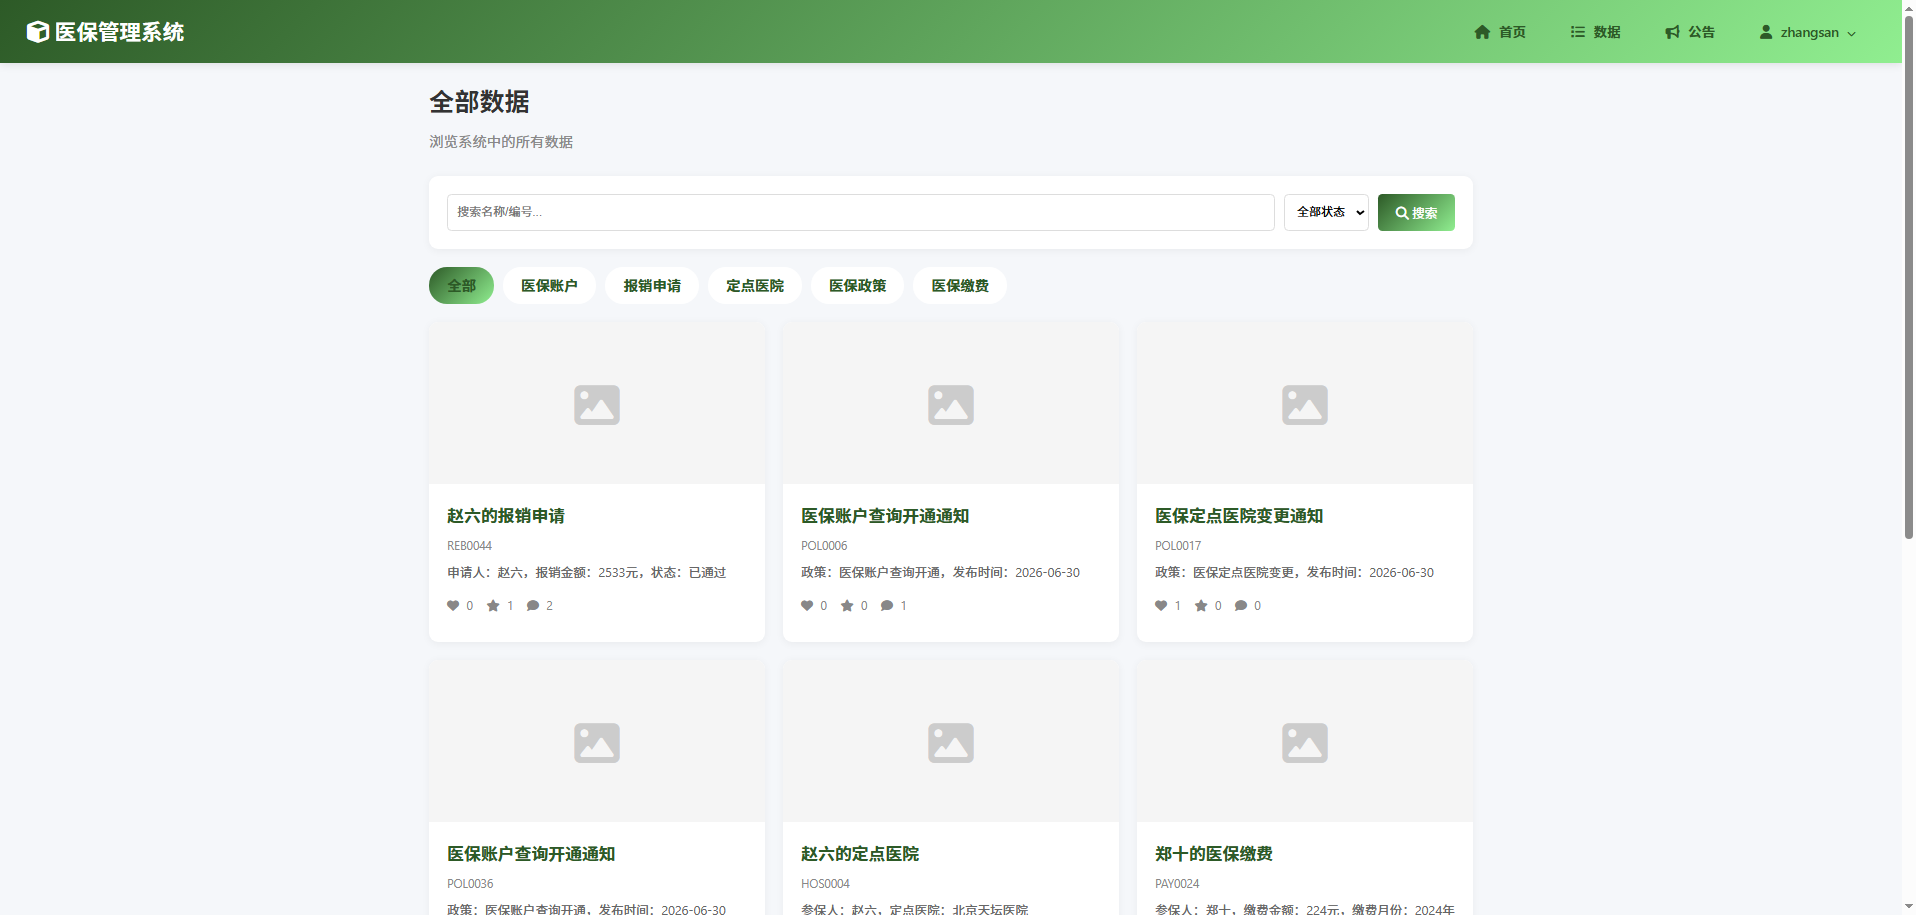Click heart icon on 医保定点医院变更通知 card
Image resolution: width=1916 pixels, height=915 pixels.
coord(1161,605)
